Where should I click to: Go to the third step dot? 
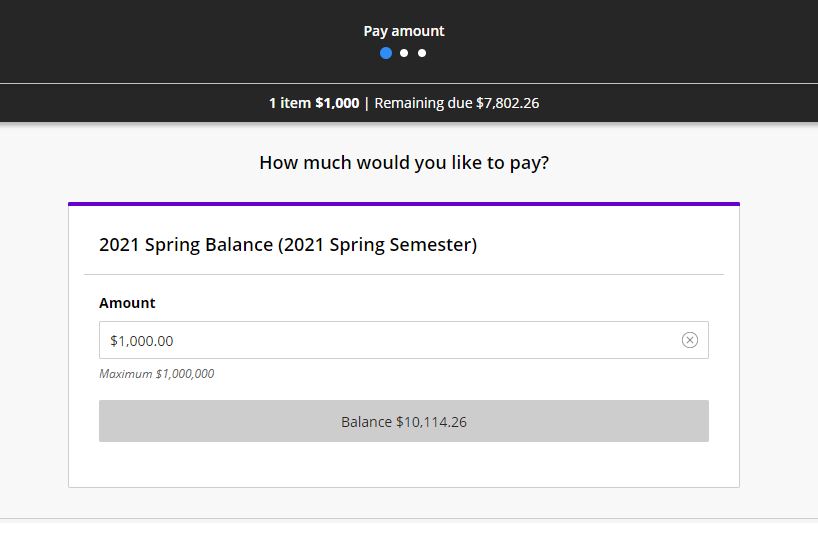[422, 53]
